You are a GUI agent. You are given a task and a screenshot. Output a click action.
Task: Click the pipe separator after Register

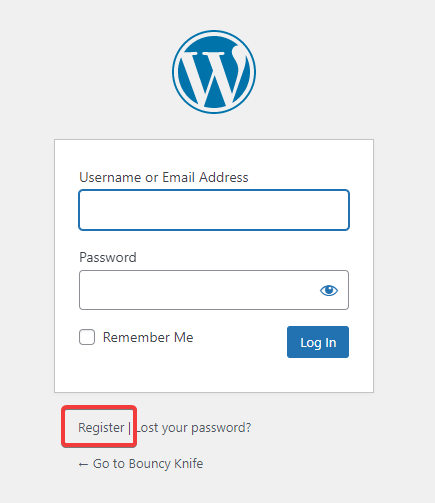(129, 428)
